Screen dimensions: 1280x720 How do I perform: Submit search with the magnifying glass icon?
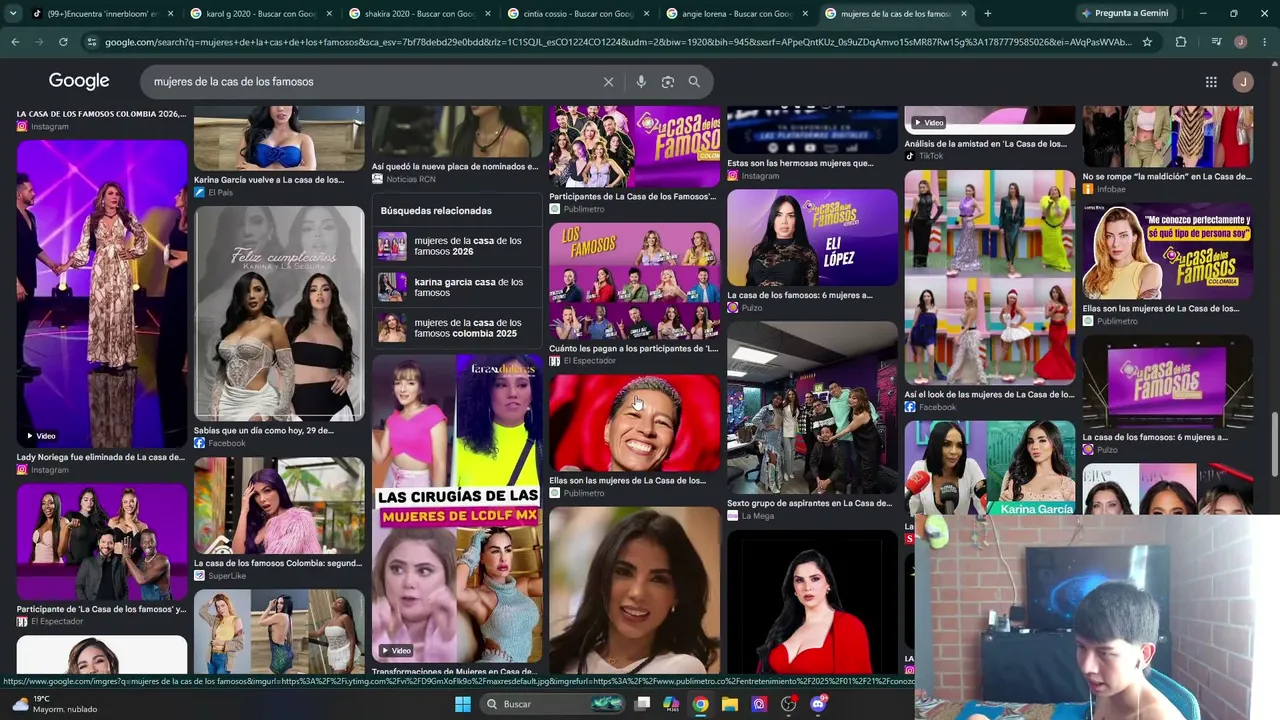click(694, 82)
